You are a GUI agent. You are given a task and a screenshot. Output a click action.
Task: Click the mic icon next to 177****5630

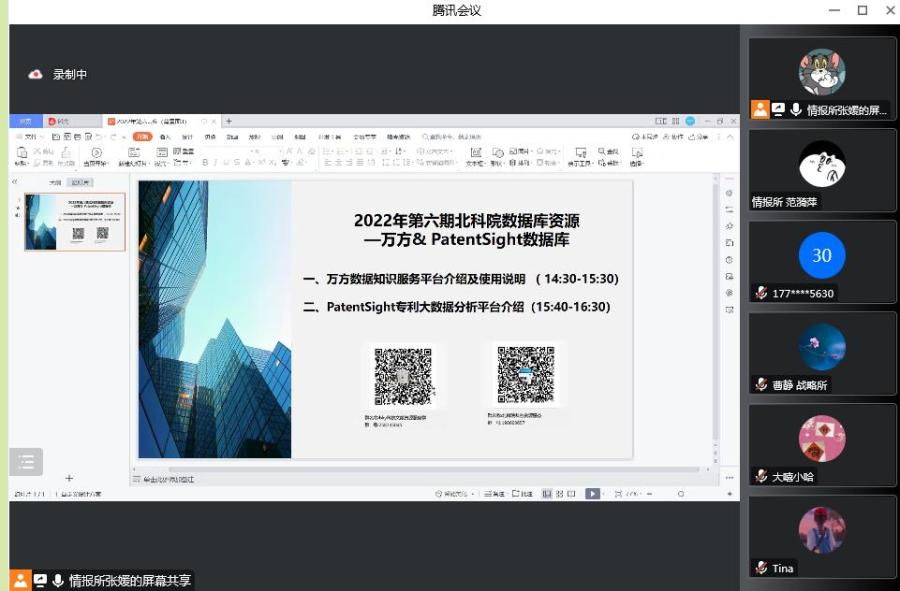click(x=761, y=293)
